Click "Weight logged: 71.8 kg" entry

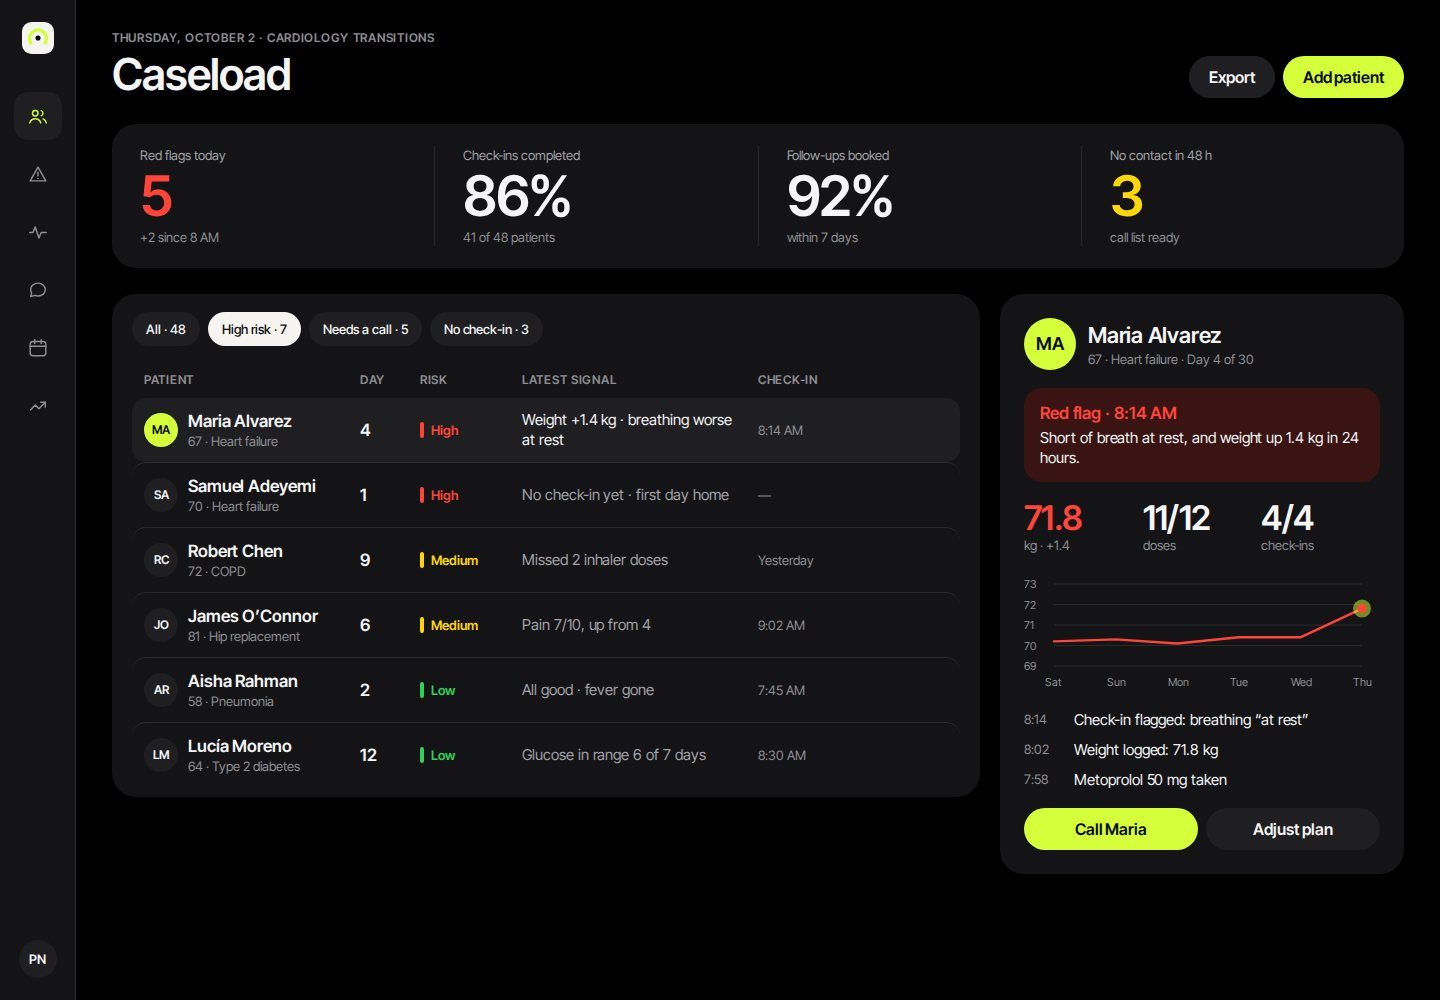[x=1145, y=750]
